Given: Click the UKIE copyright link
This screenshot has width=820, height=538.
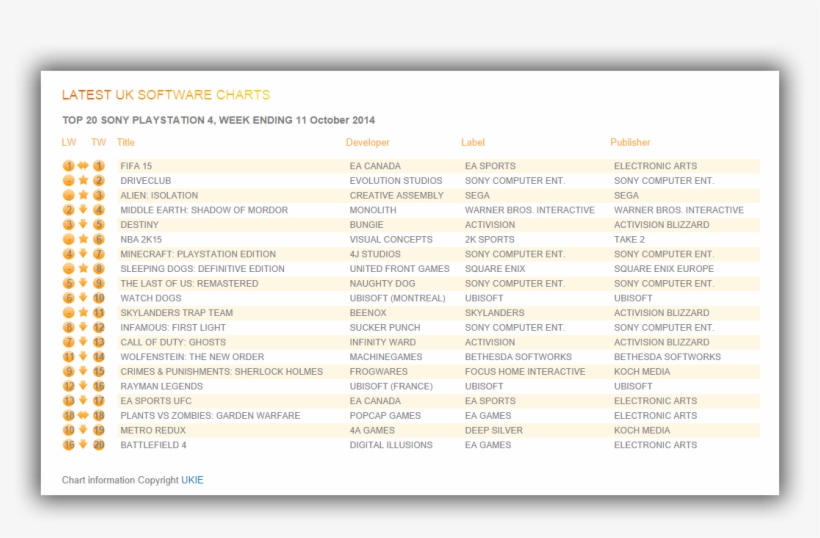Looking at the screenshot, I should (x=192, y=480).
